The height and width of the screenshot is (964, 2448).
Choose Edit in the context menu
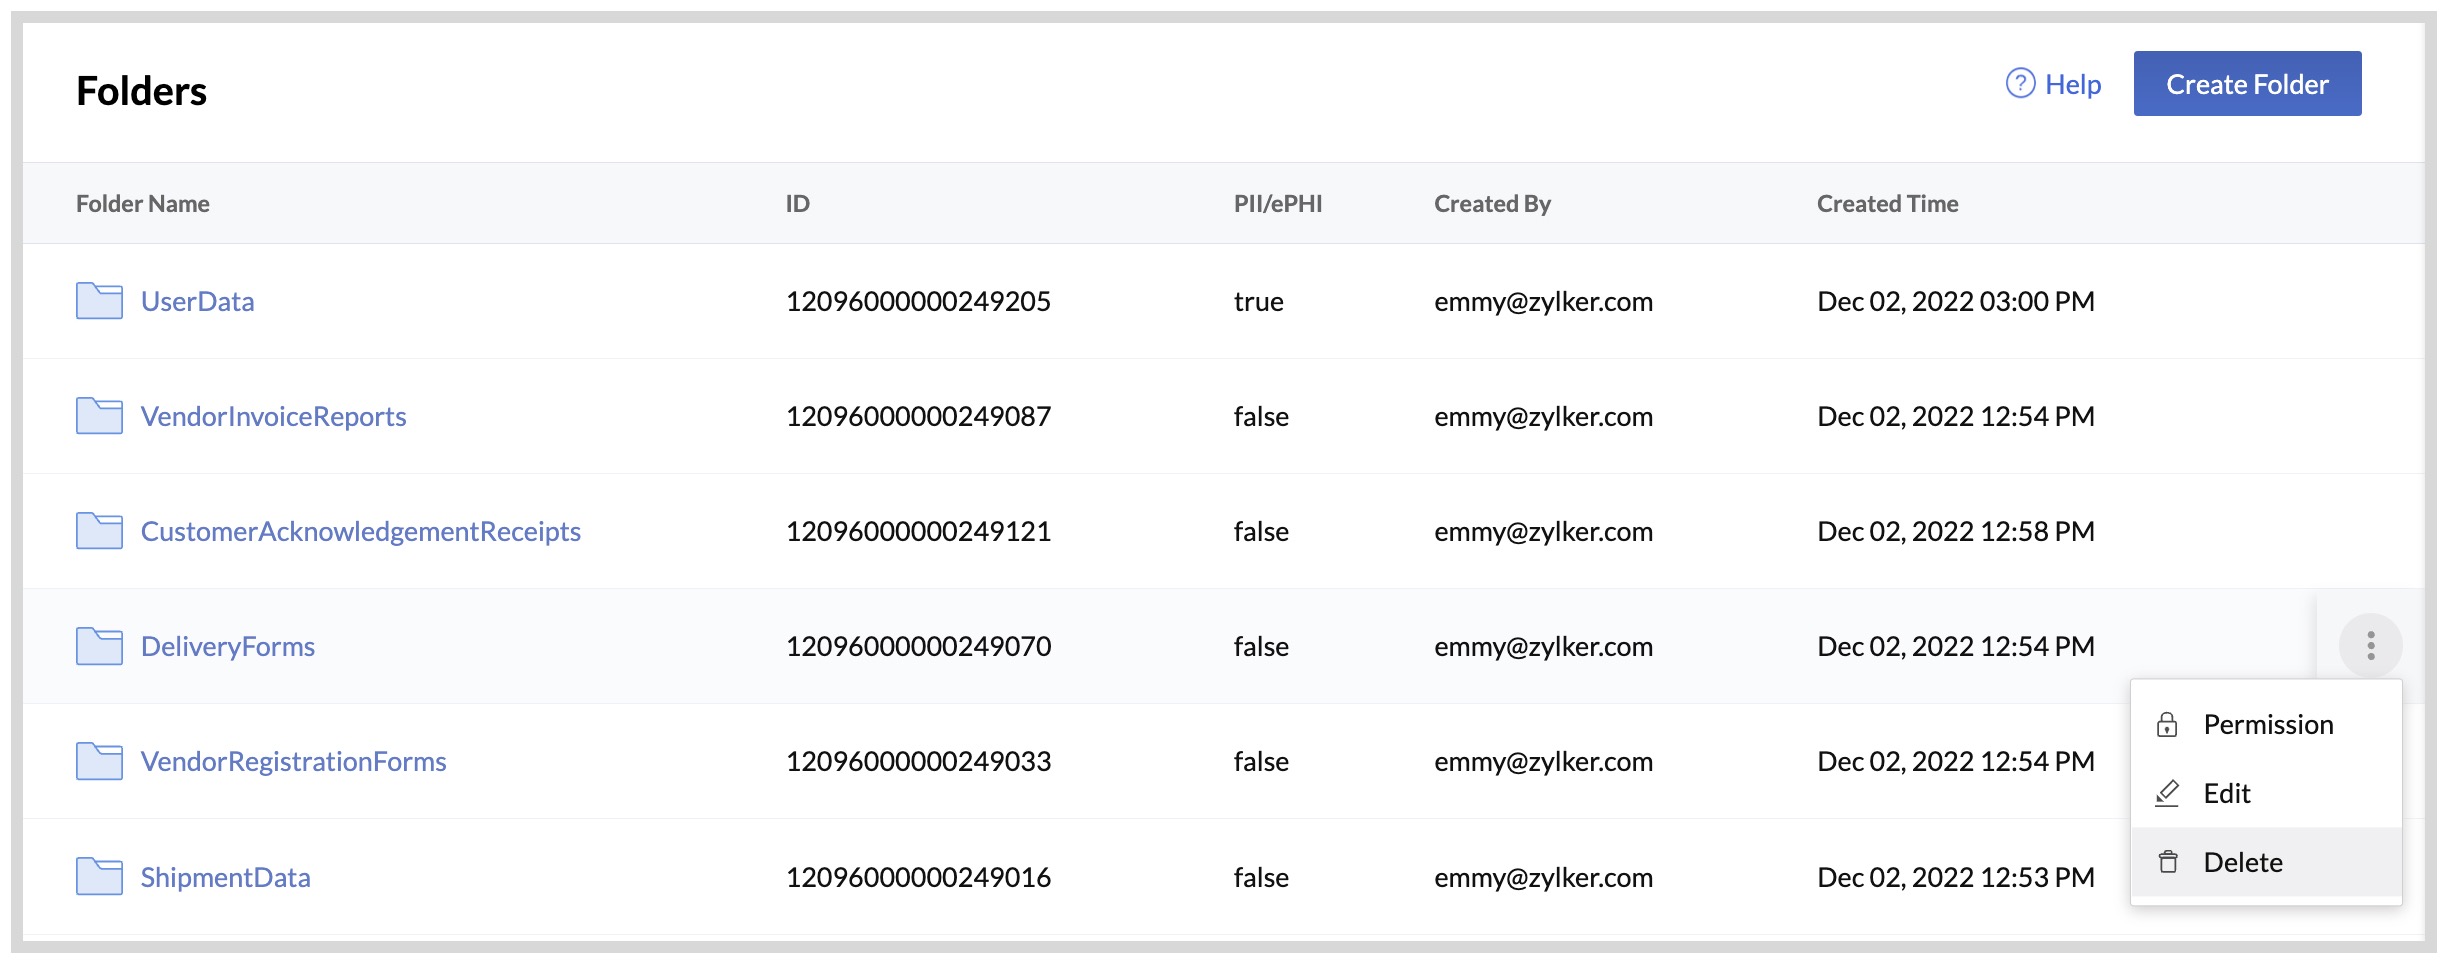click(2226, 793)
